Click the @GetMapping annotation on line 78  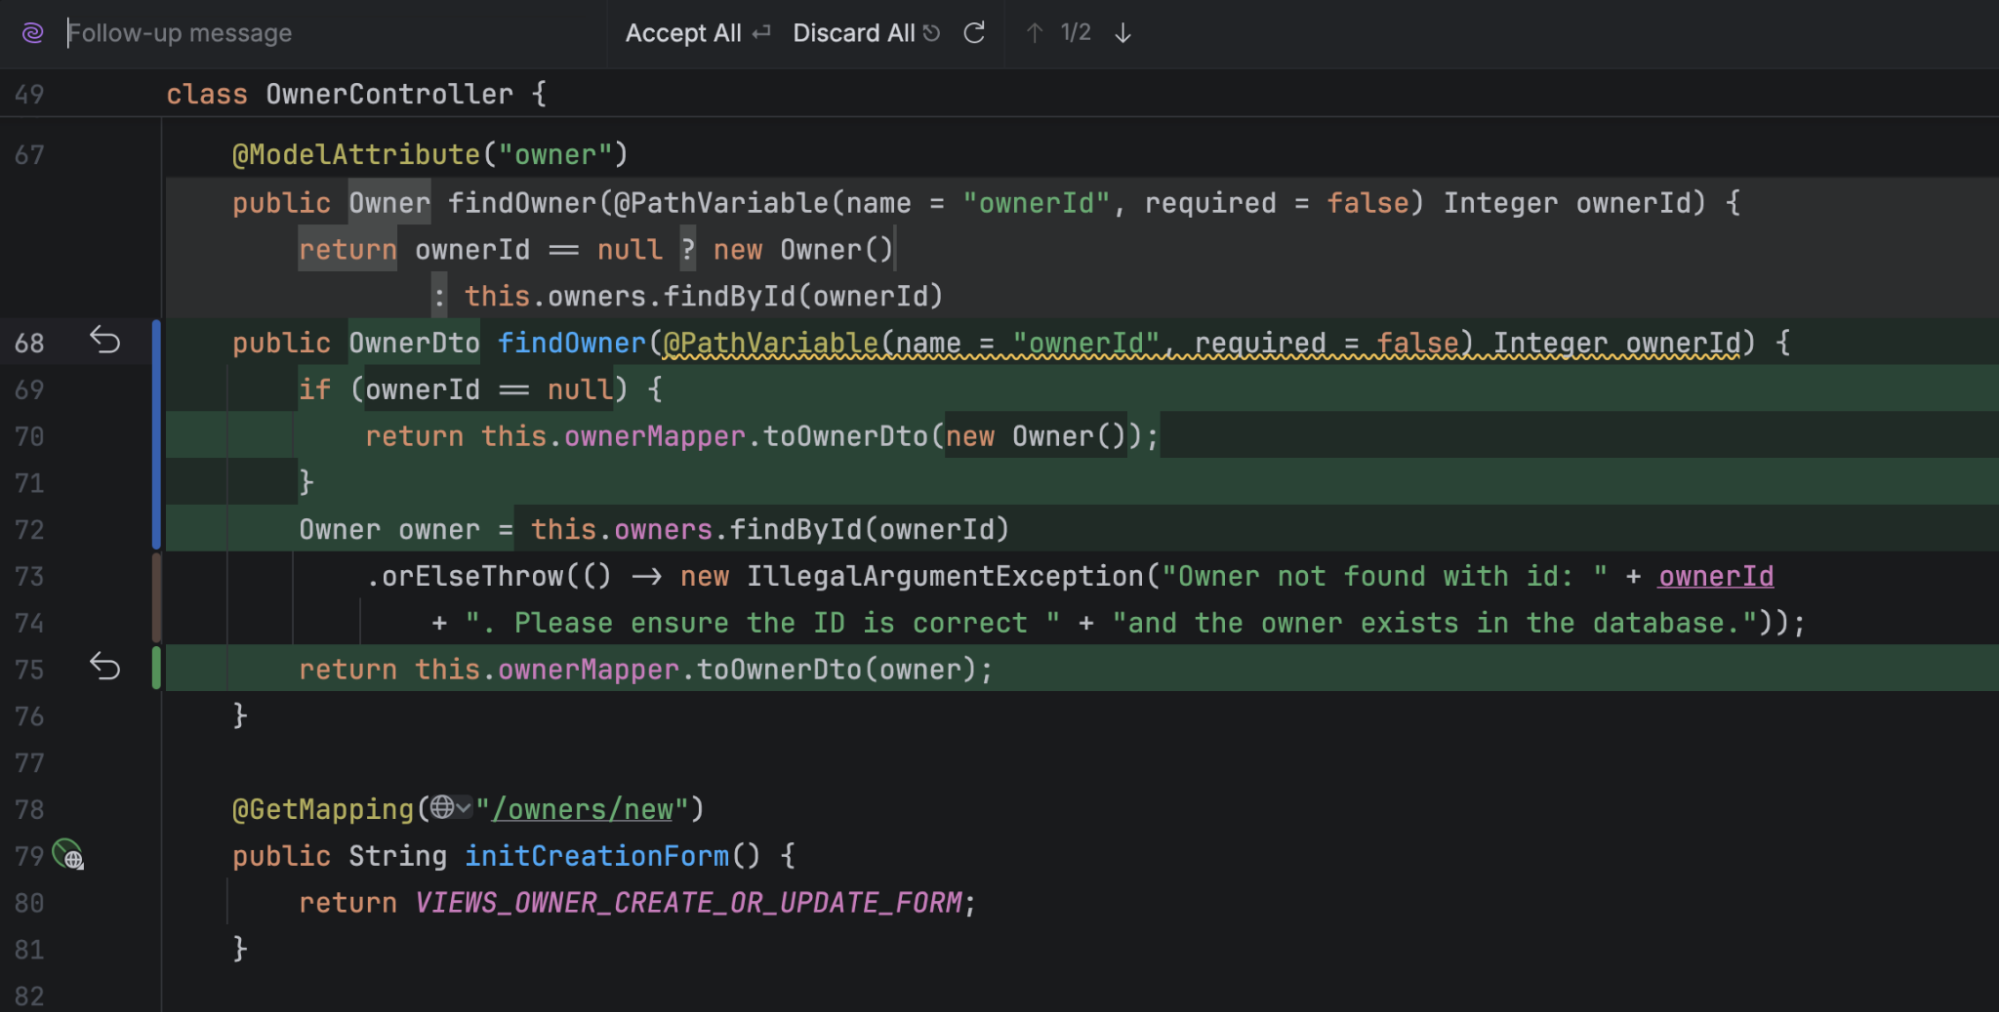(x=323, y=809)
